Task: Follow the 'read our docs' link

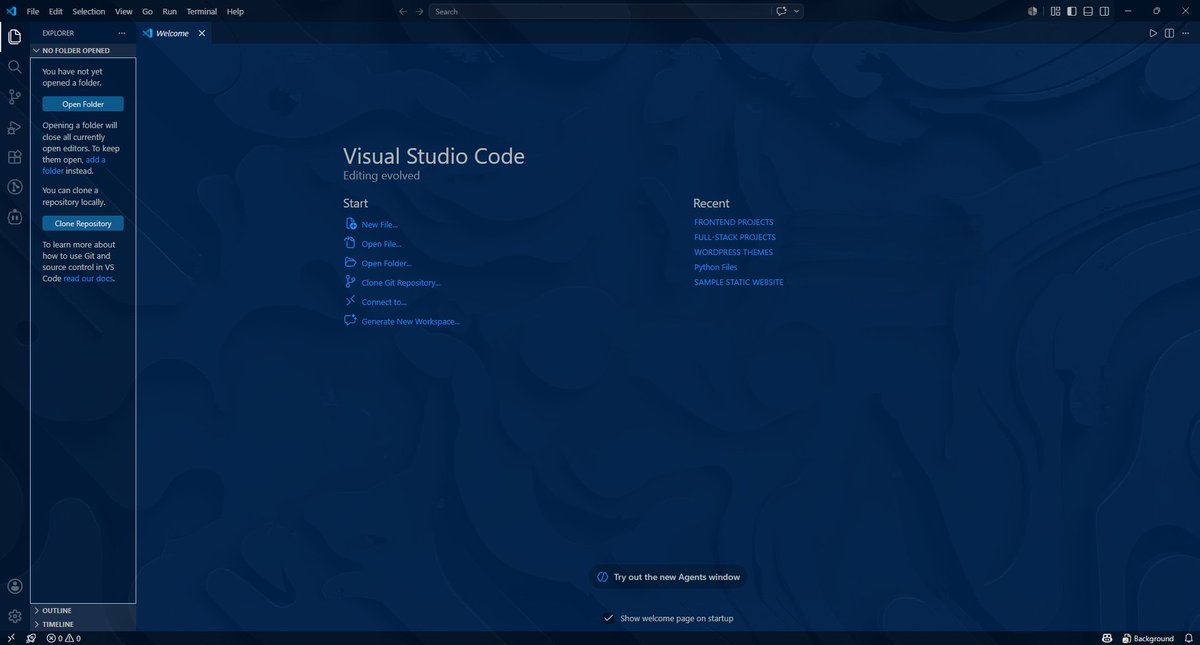Action: 88,278
